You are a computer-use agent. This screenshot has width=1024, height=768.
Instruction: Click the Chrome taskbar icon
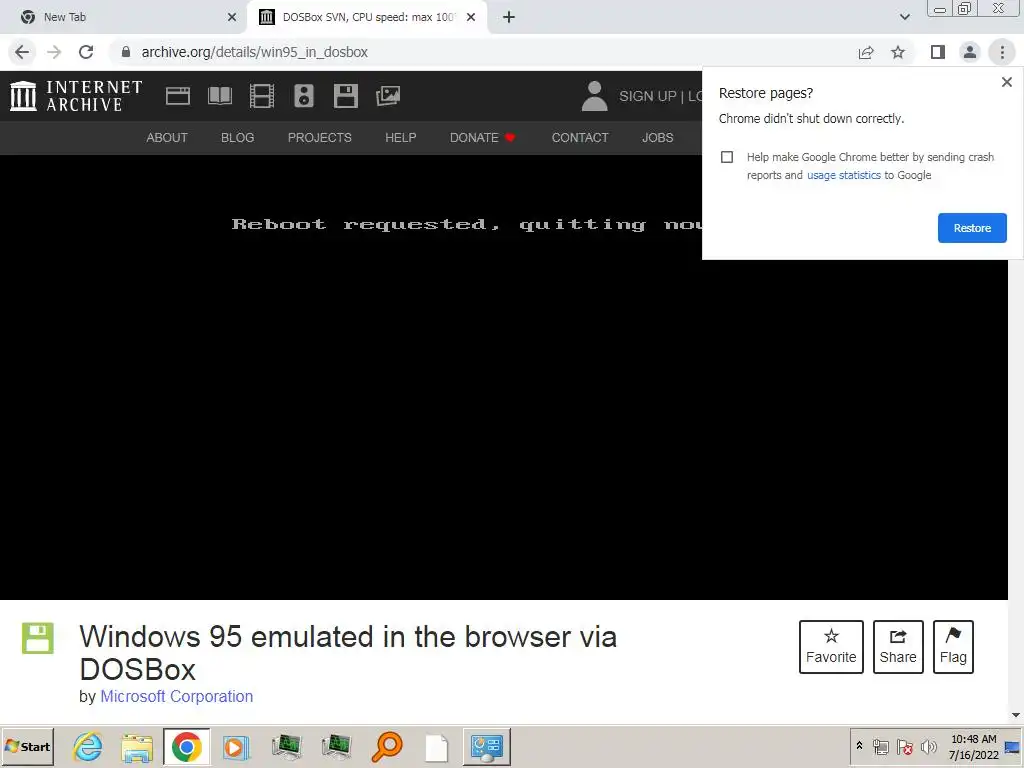187,746
